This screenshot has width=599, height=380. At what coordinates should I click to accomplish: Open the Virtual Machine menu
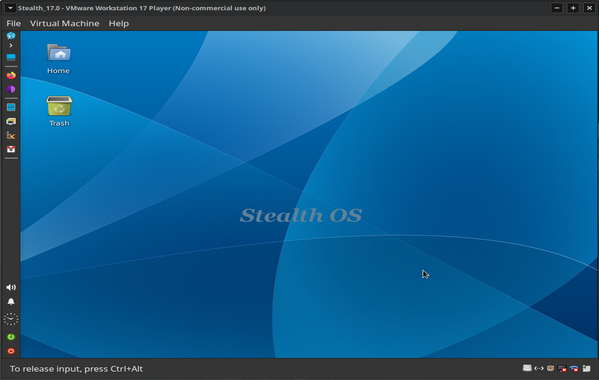tap(65, 23)
